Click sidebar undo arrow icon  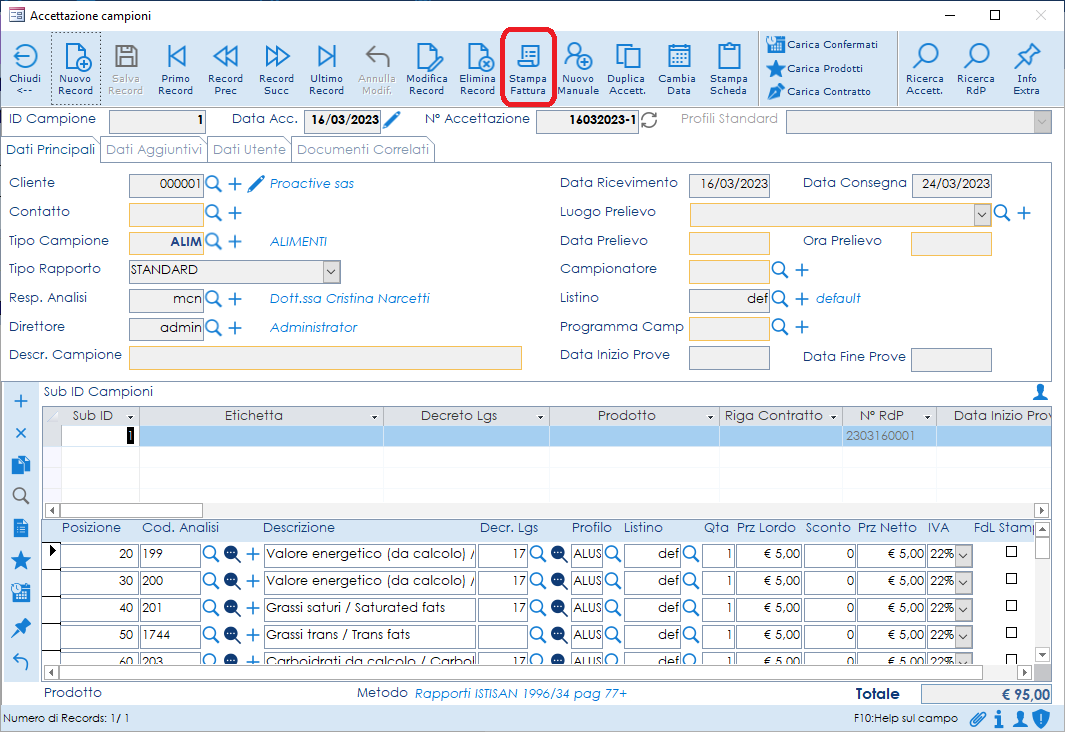[21, 661]
